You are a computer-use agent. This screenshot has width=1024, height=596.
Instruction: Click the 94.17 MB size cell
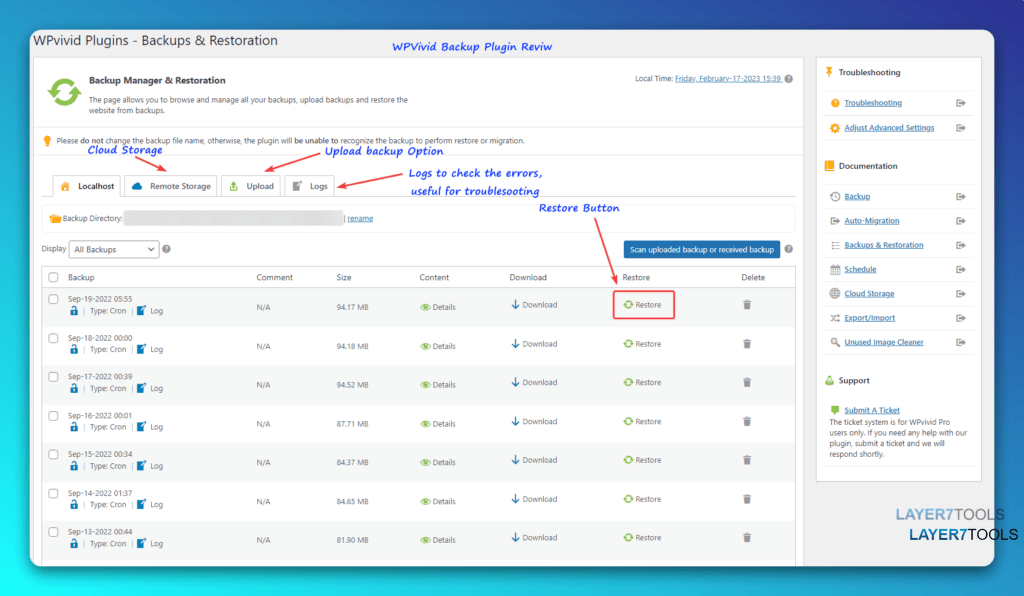[x=353, y=307]
